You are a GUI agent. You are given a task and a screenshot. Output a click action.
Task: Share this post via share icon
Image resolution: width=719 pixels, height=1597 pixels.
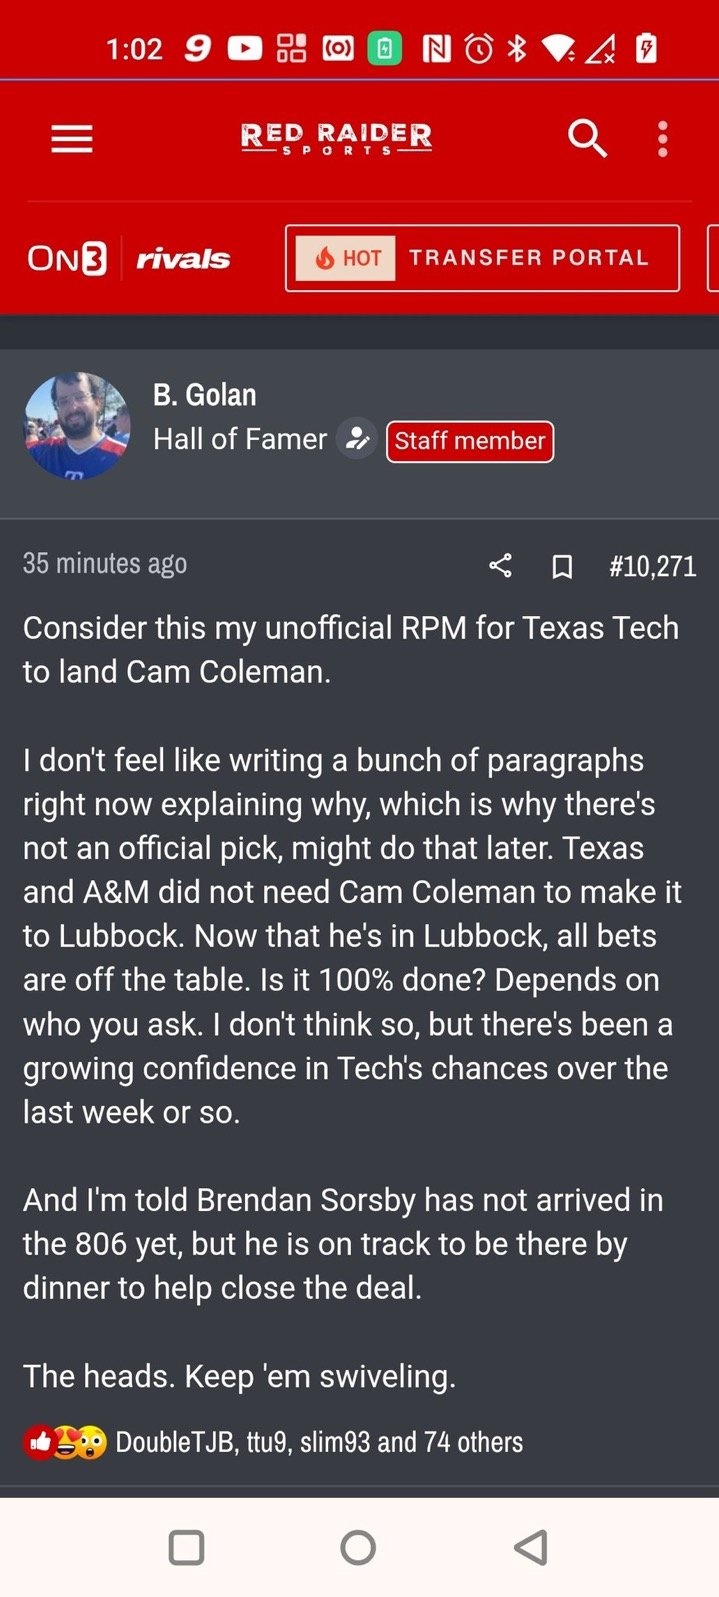coord(500,566)
